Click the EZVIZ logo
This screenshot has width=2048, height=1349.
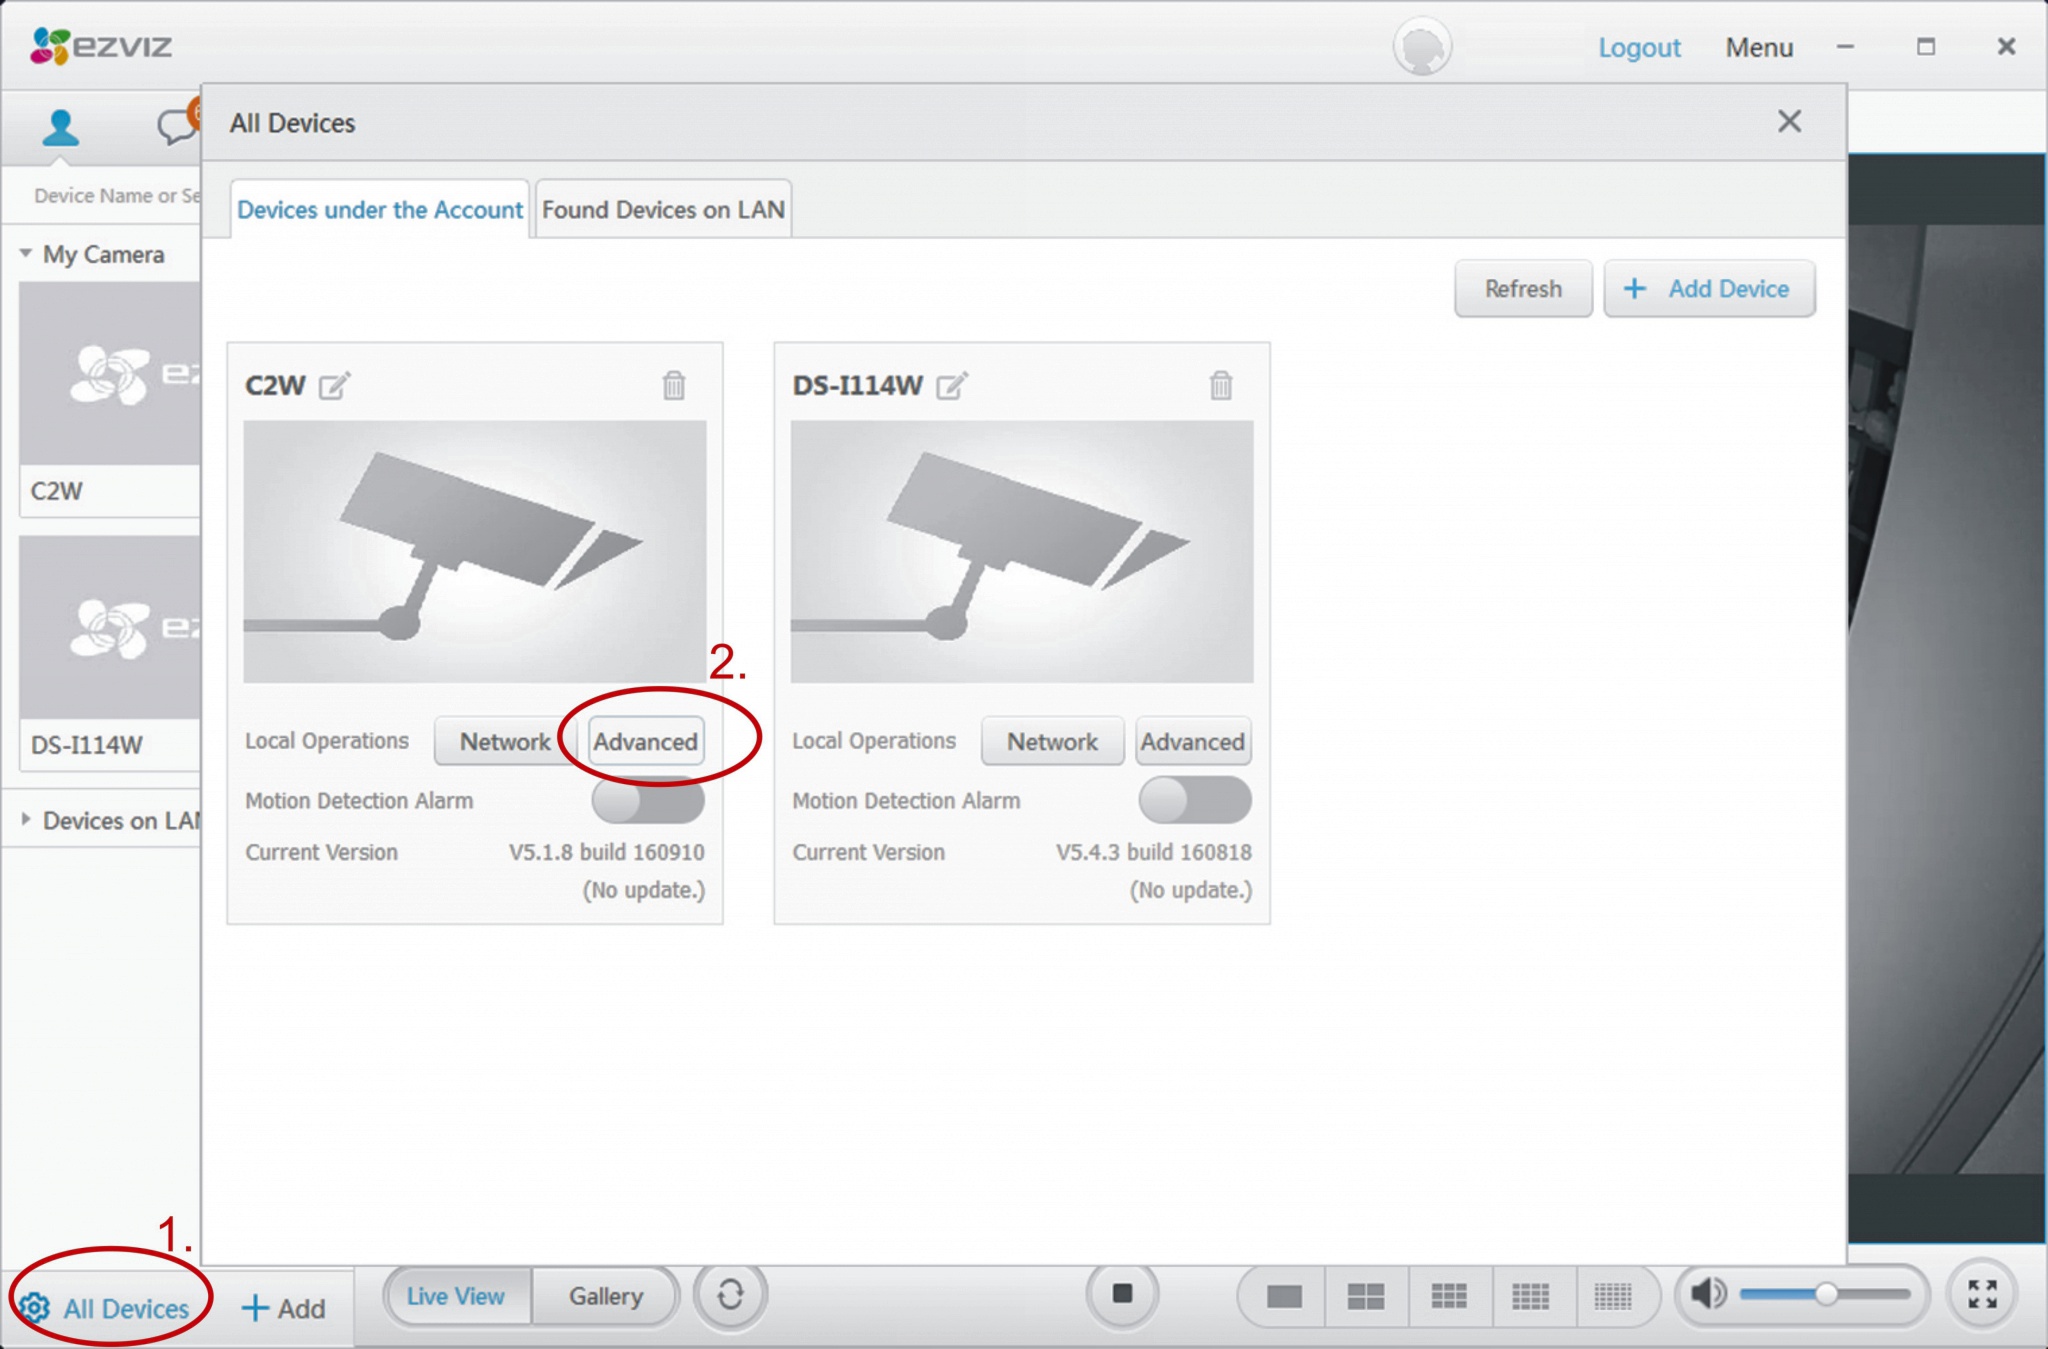tap(101, 46)
